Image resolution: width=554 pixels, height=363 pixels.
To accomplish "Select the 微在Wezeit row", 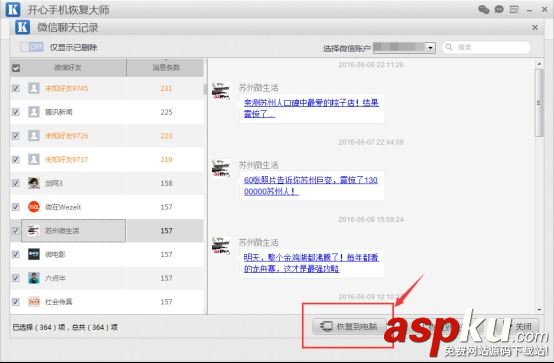I will point(107,207).
